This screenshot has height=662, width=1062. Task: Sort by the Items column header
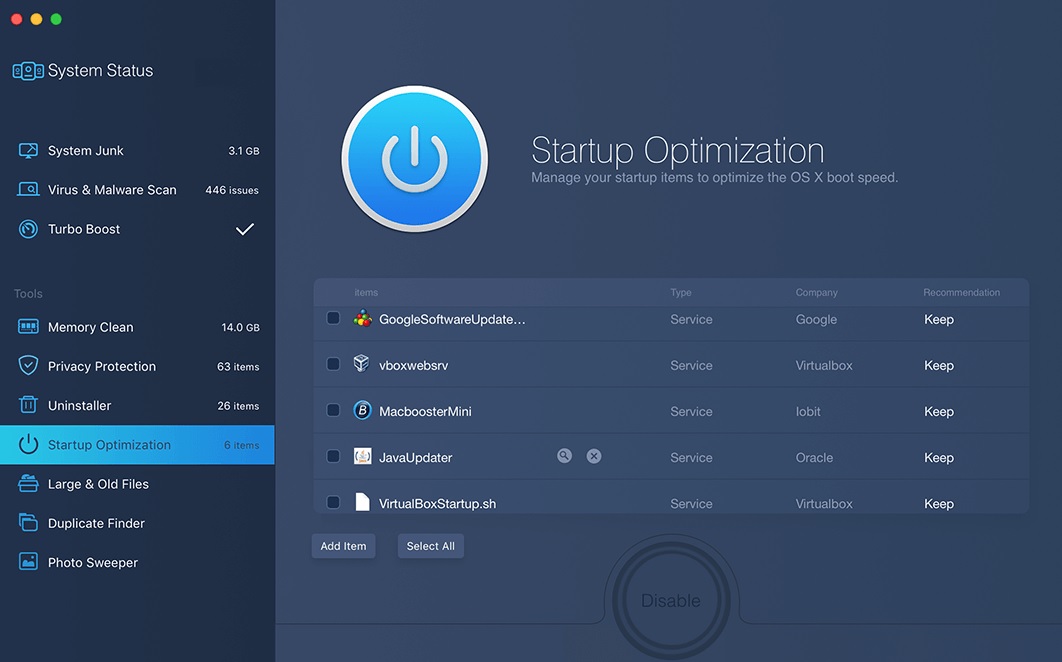(366, 292)
